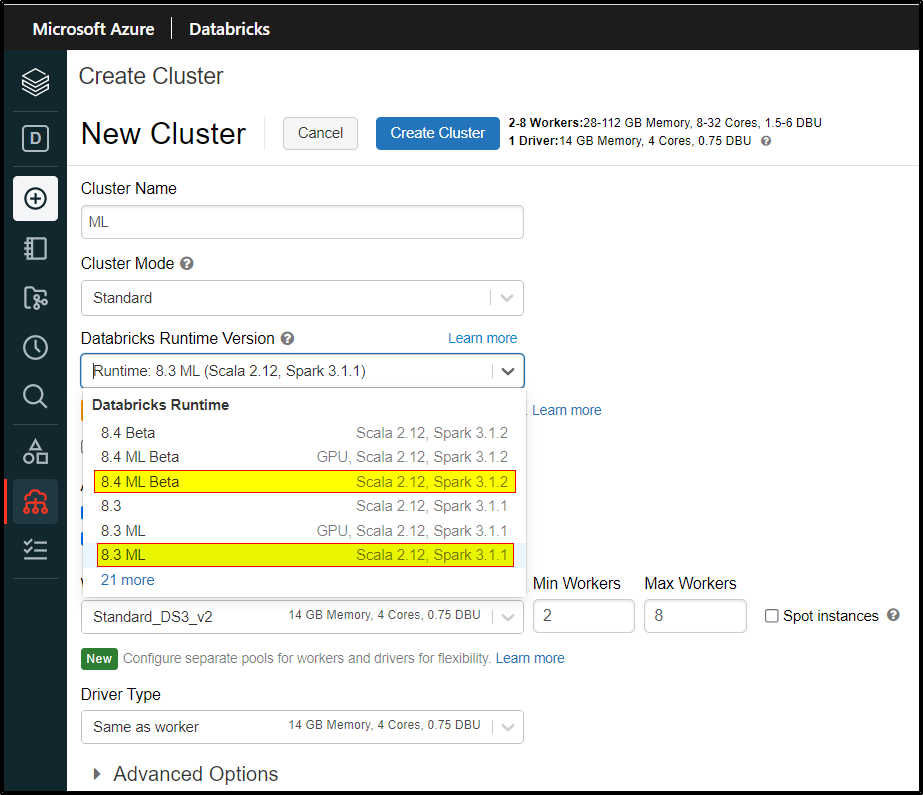Enable the Spot instances checkbox
The height and width of the screenshot is (795, 923).
(x=771, y=616)
